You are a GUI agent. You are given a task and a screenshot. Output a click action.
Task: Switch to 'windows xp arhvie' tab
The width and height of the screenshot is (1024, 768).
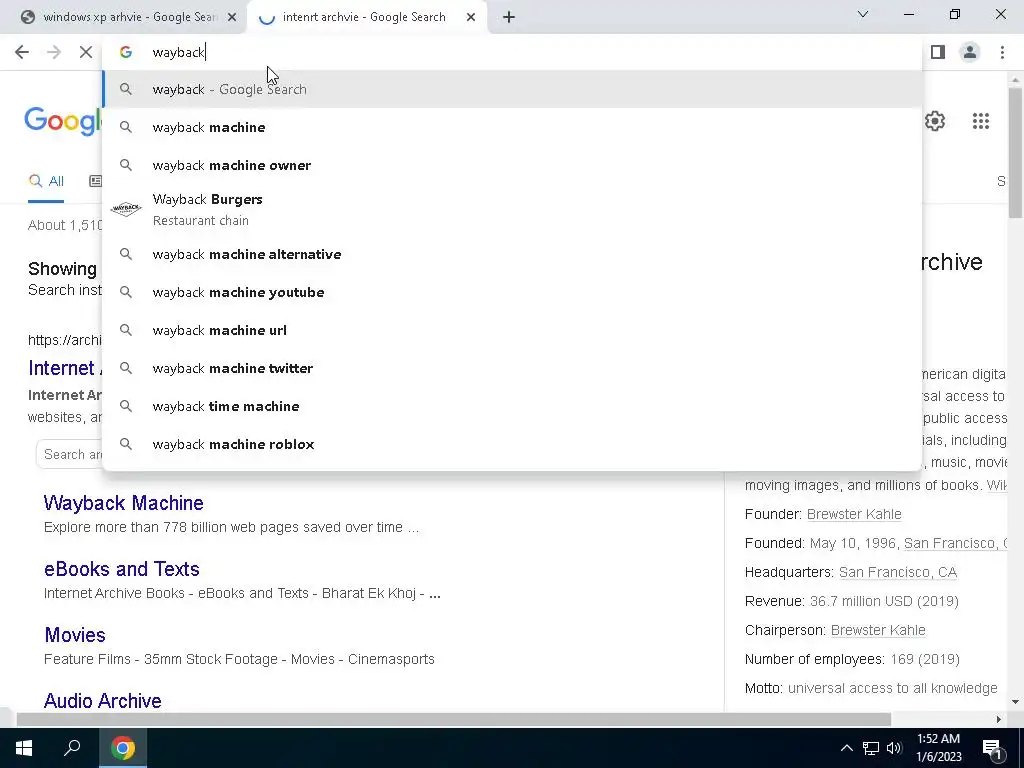point(124,17)
